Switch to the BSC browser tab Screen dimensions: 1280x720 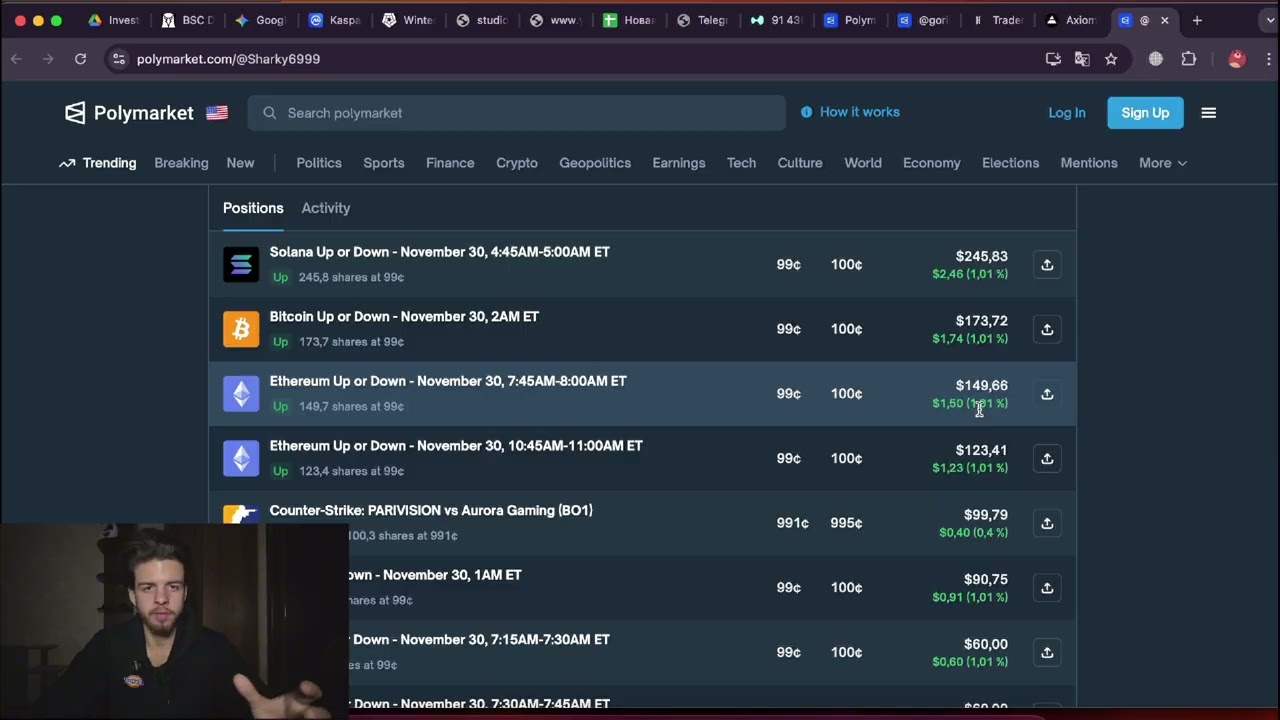(x=188, y=20)
